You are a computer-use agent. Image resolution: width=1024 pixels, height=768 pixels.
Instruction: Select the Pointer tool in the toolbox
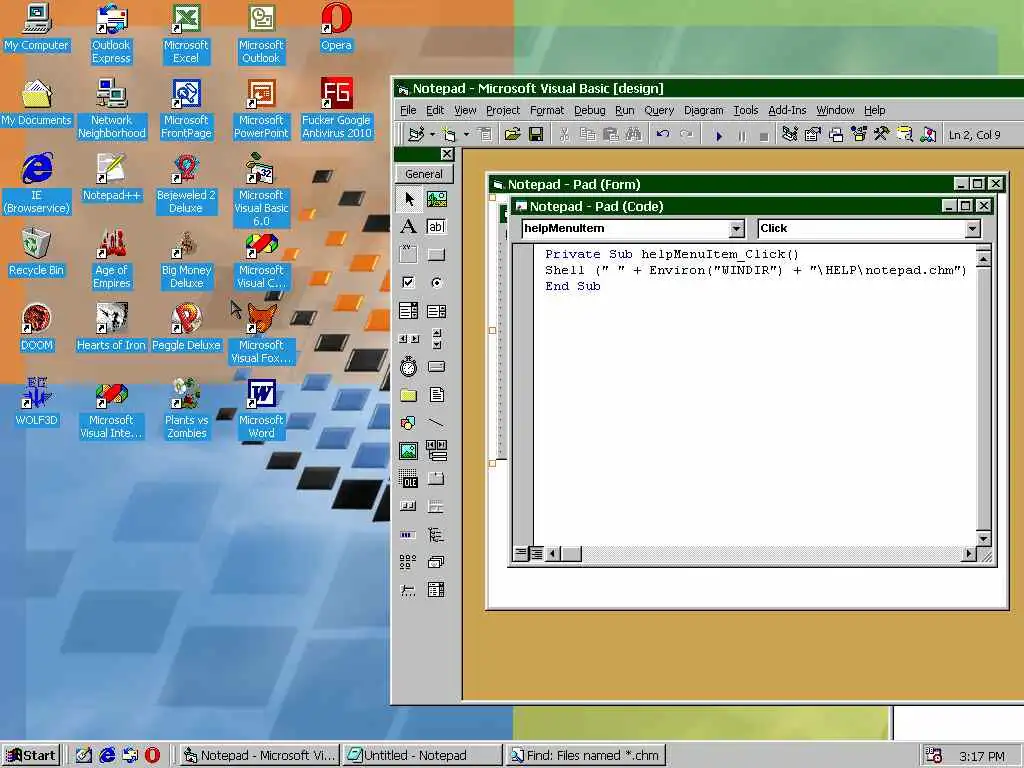(409, 199)
